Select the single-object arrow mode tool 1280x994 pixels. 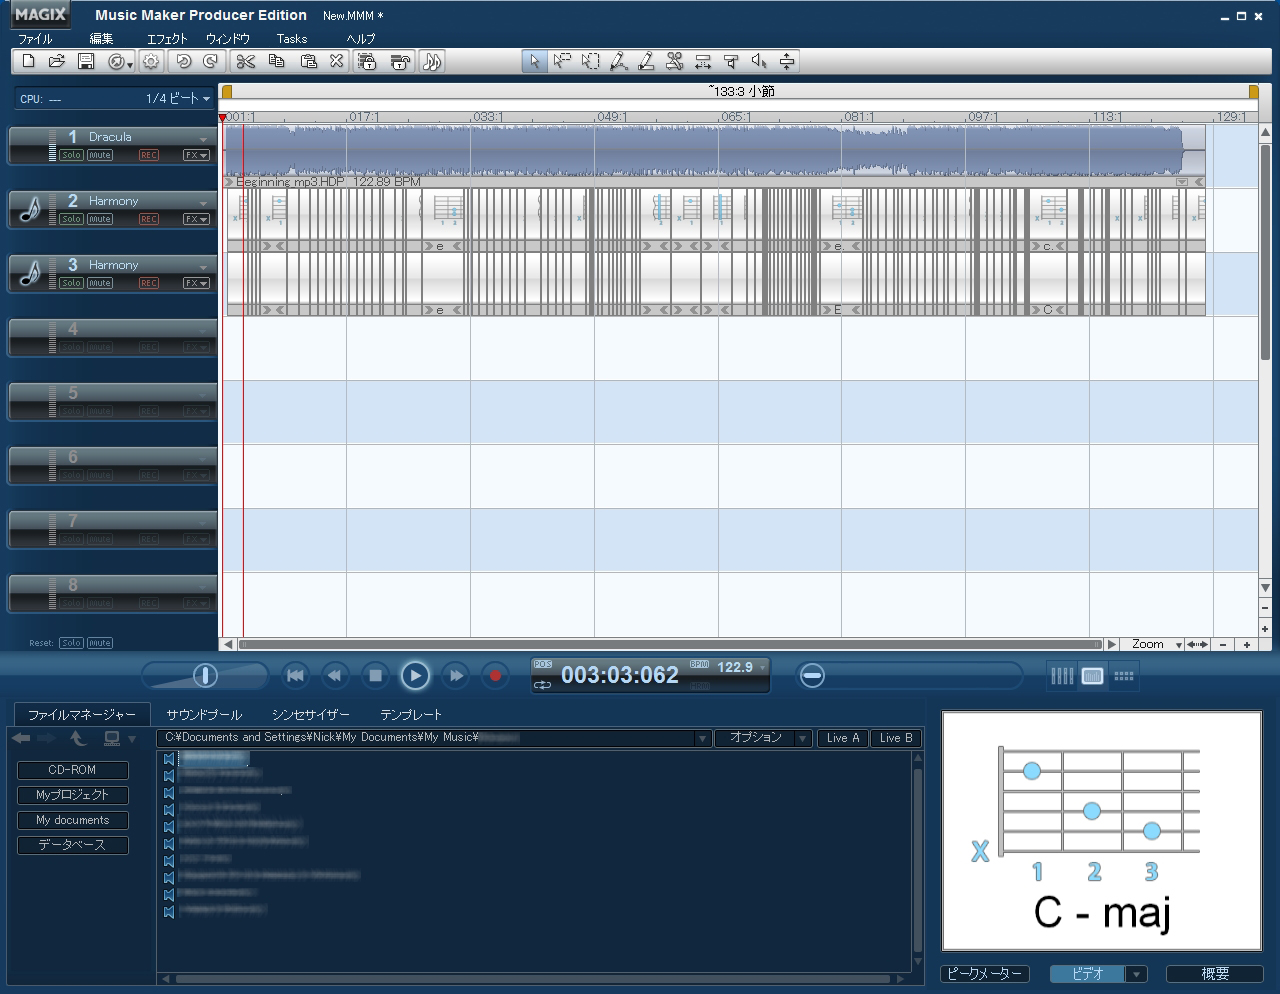[x=562, y=61]
